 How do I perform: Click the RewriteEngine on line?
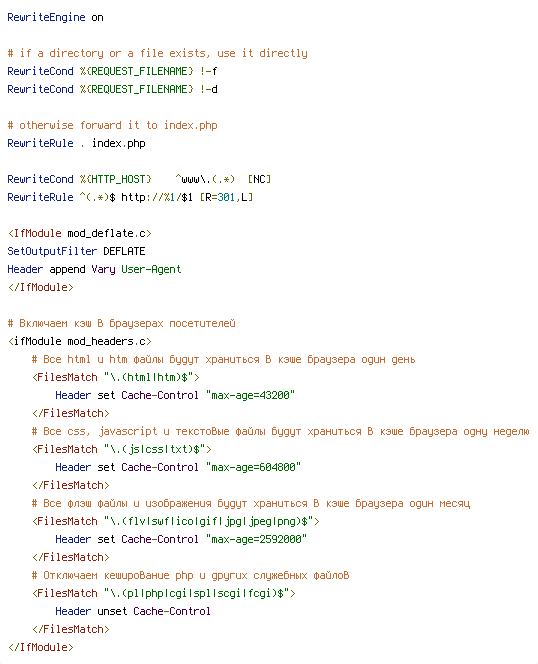coord(55,17)
